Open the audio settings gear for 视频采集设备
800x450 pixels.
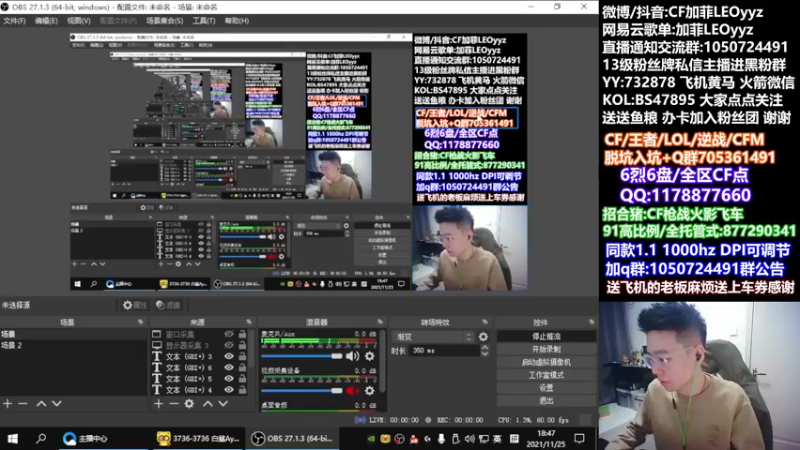click(369, 391)
